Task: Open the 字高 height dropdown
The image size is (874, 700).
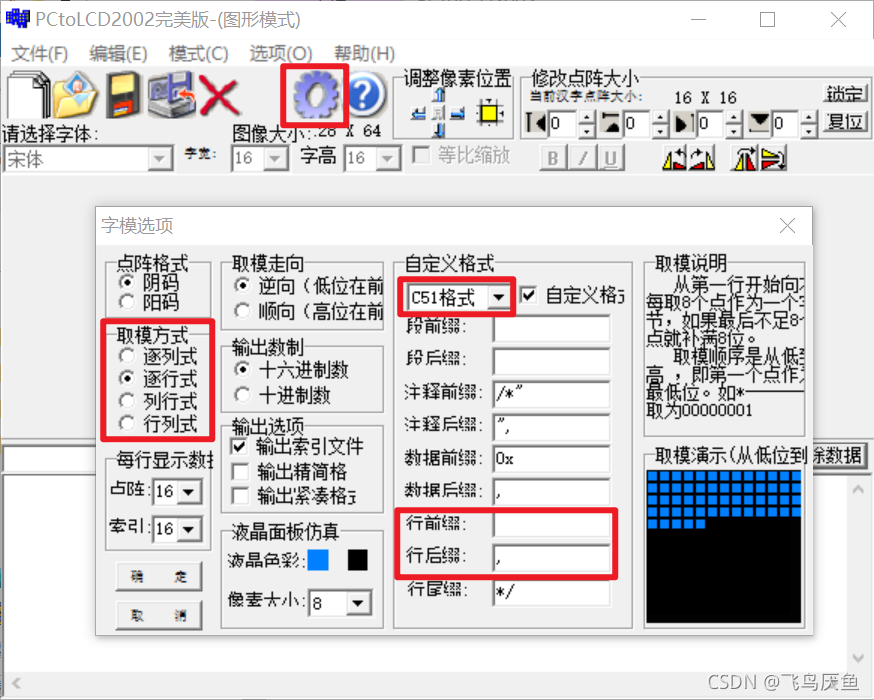Action: 388,159
